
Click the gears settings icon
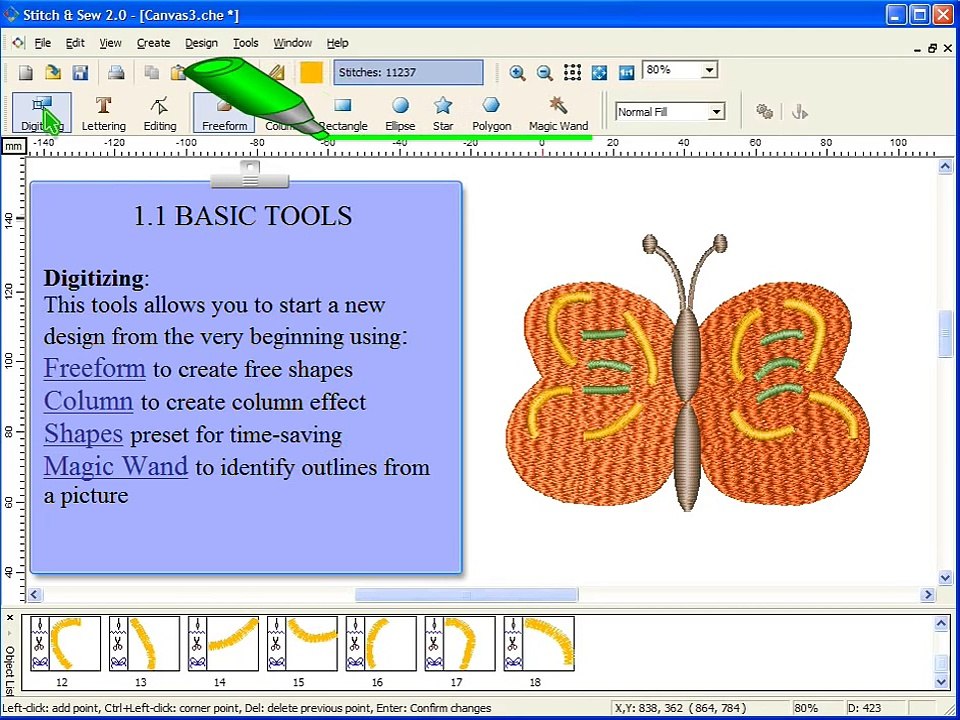tap(763, 111)
